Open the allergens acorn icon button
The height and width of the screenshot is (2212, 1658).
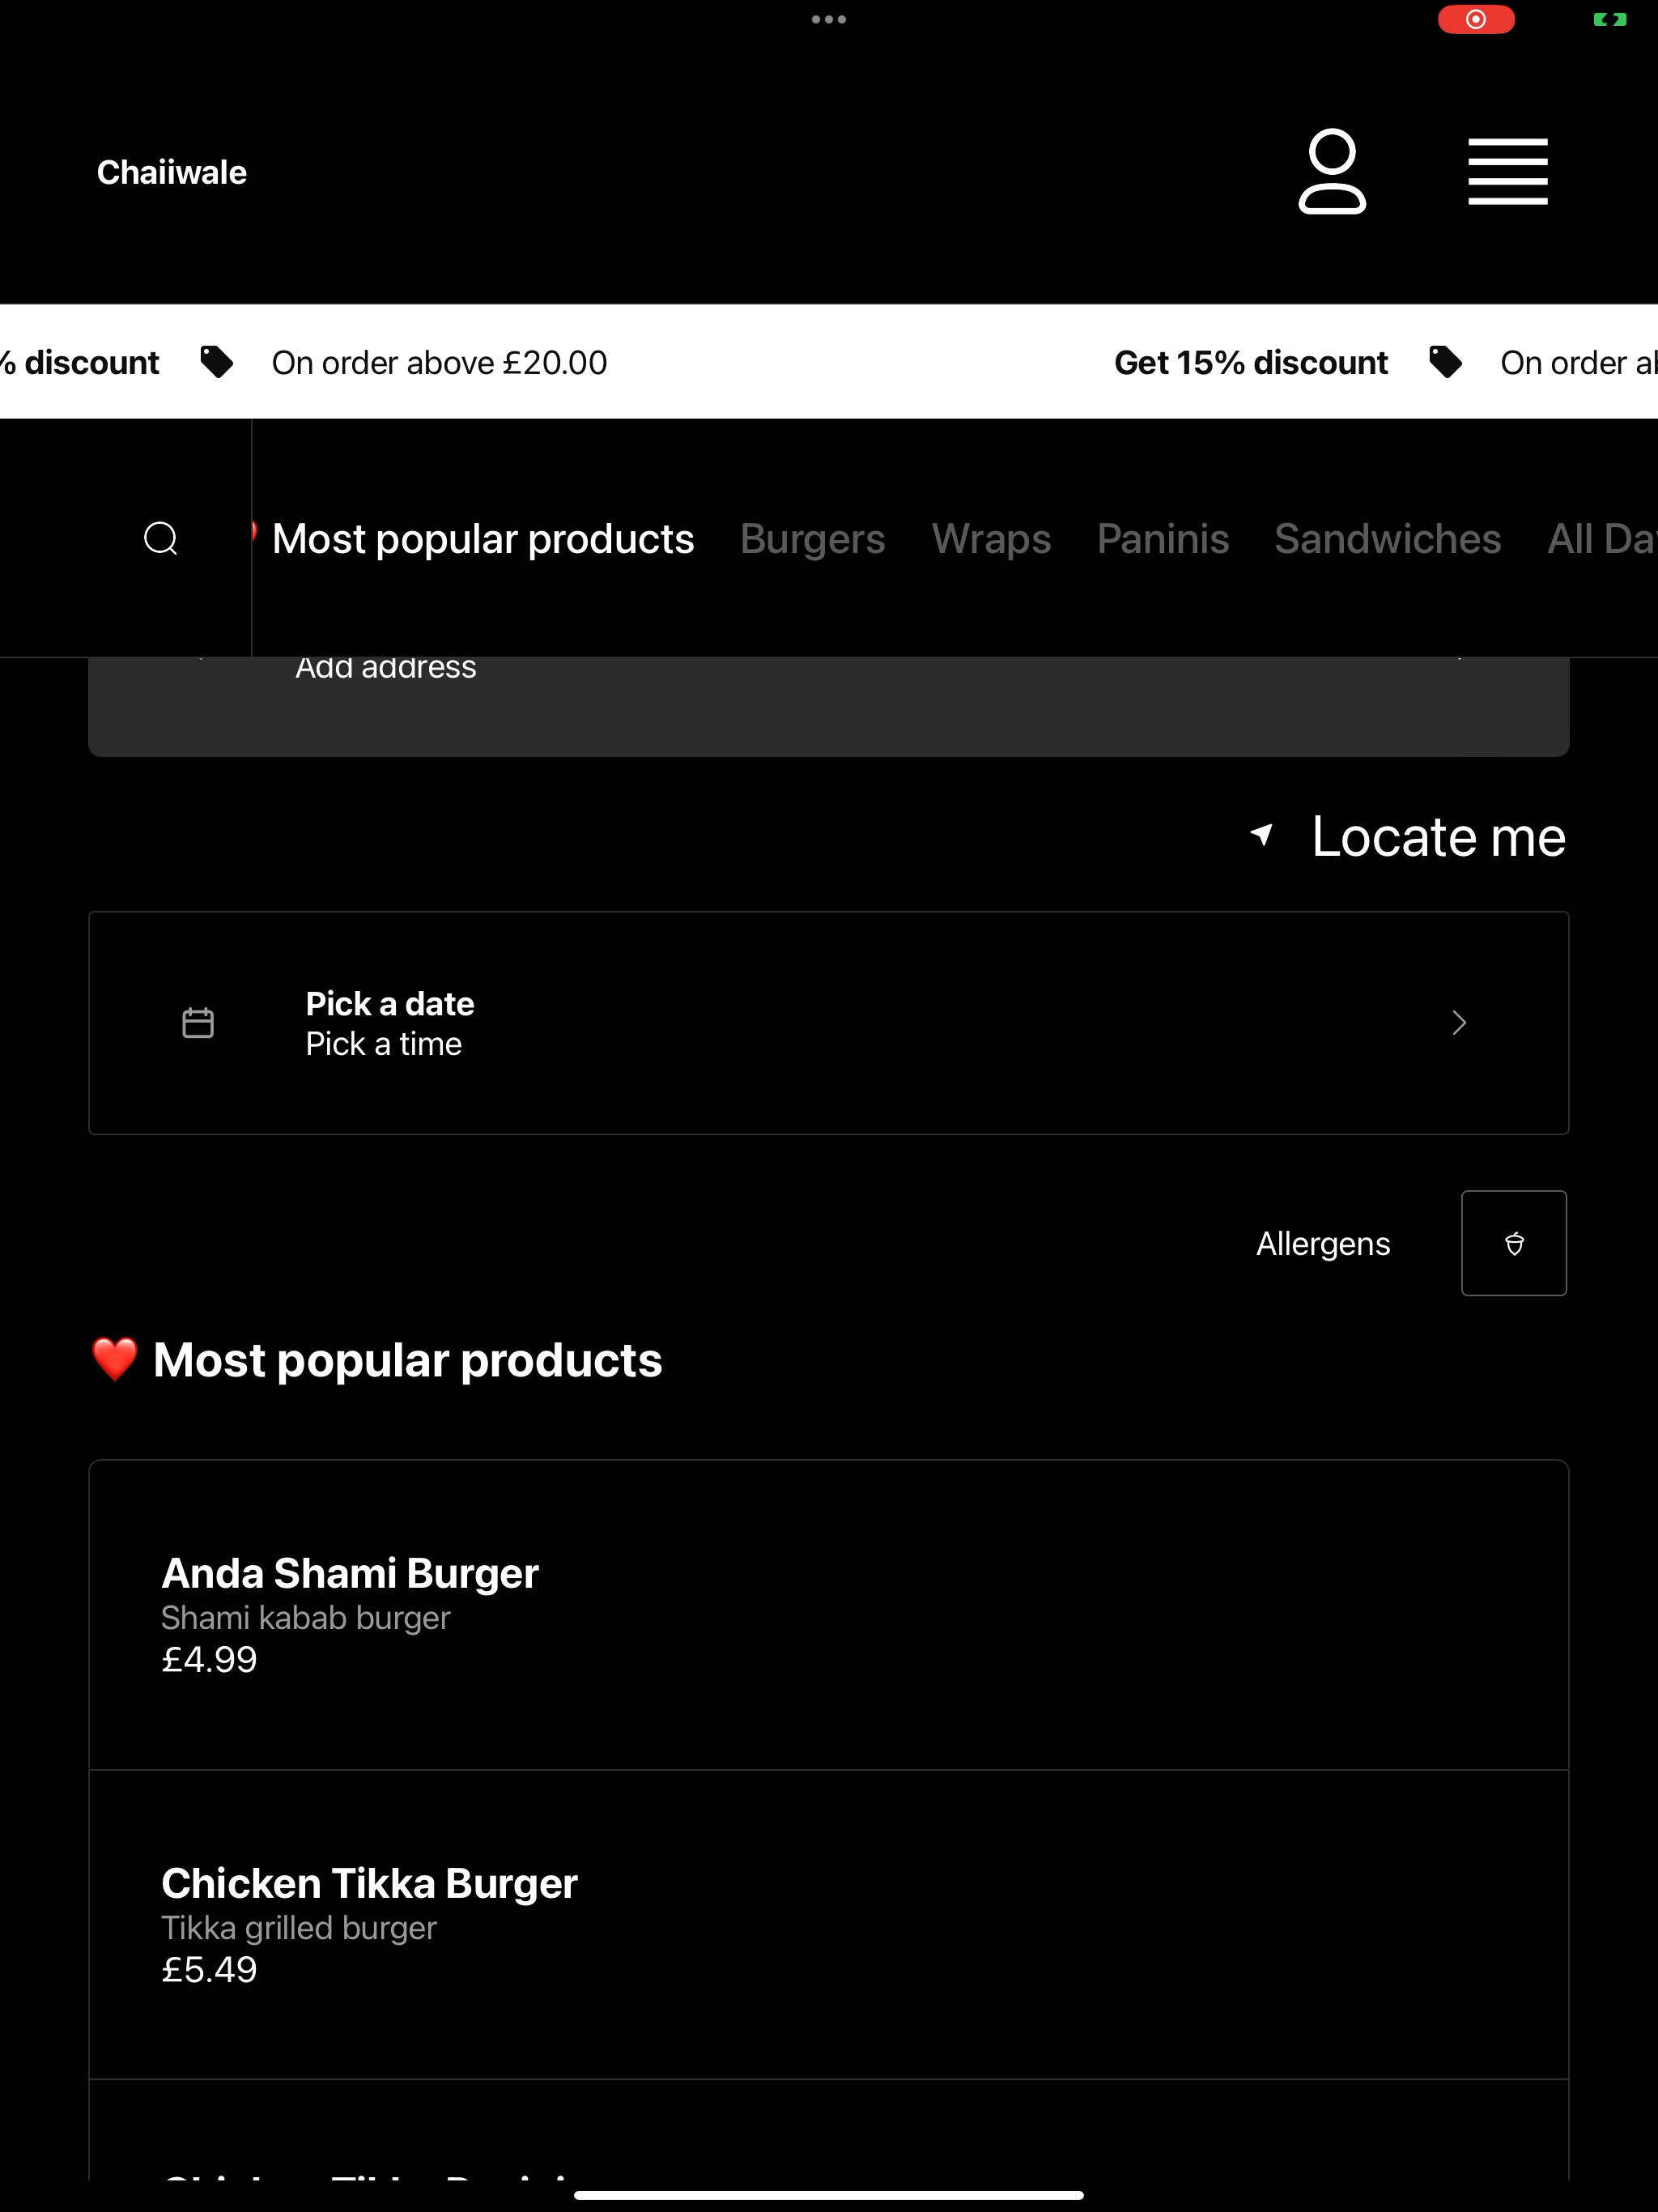pyautogui.click(x=1514, y=1243)
